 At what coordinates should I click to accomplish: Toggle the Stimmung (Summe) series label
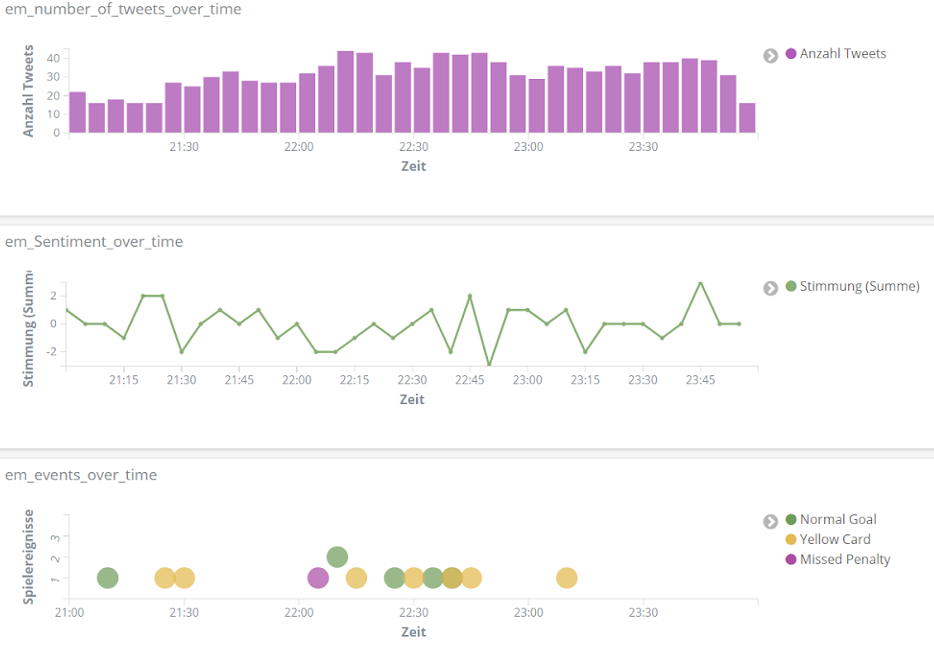point(859,287)
